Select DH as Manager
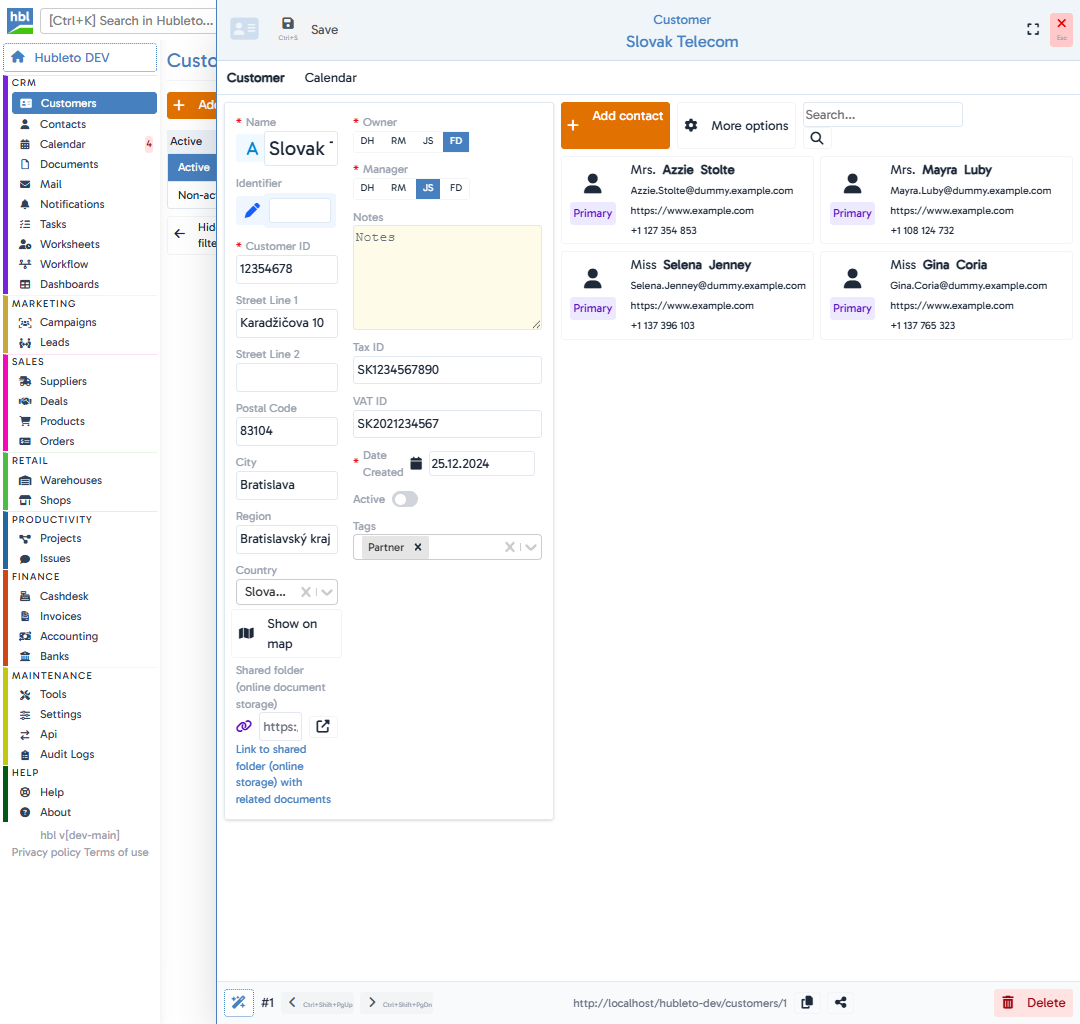1080x1024 pixels. pos(367,188)
